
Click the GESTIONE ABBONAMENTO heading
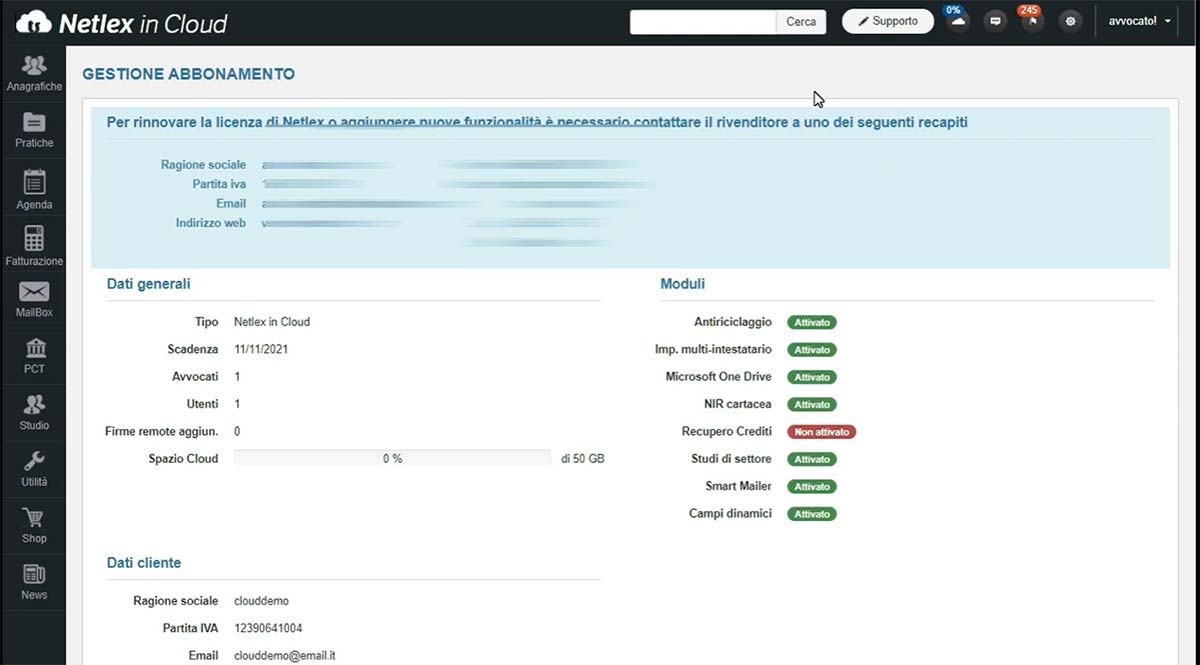(x=188, y=74)
